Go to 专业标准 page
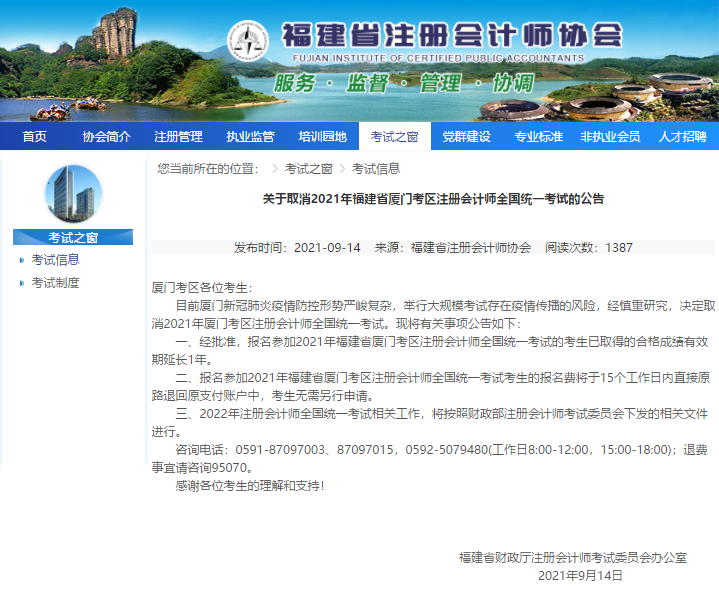The image size is (719, 599). click(x=538, y=136)
